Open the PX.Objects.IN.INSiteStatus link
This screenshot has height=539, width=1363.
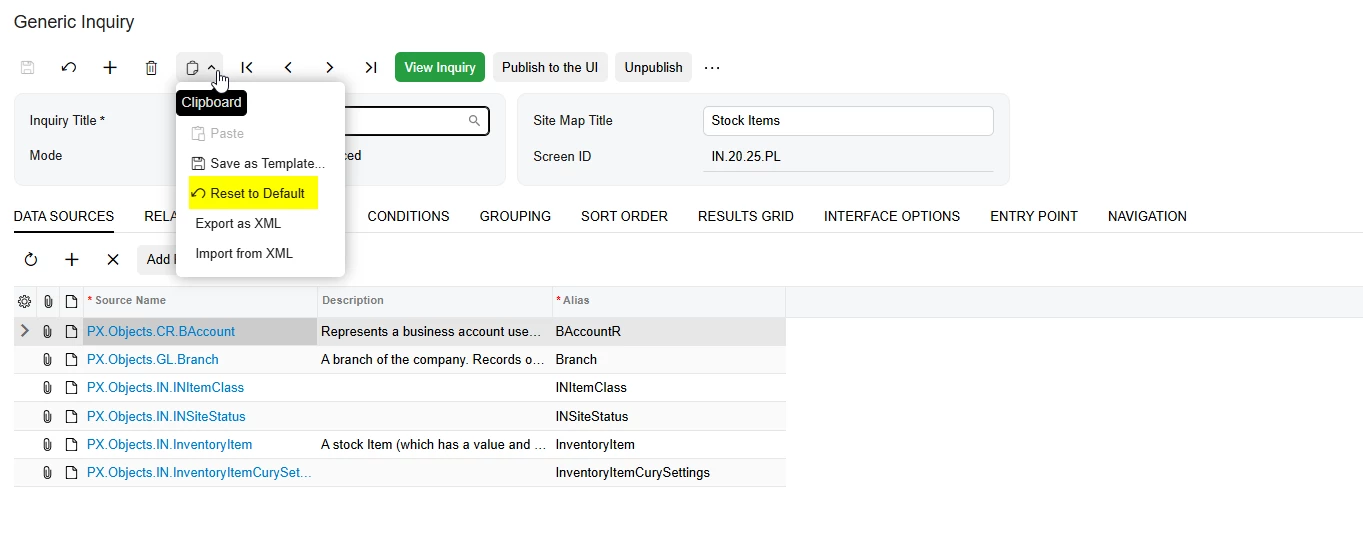pos(166,416)
